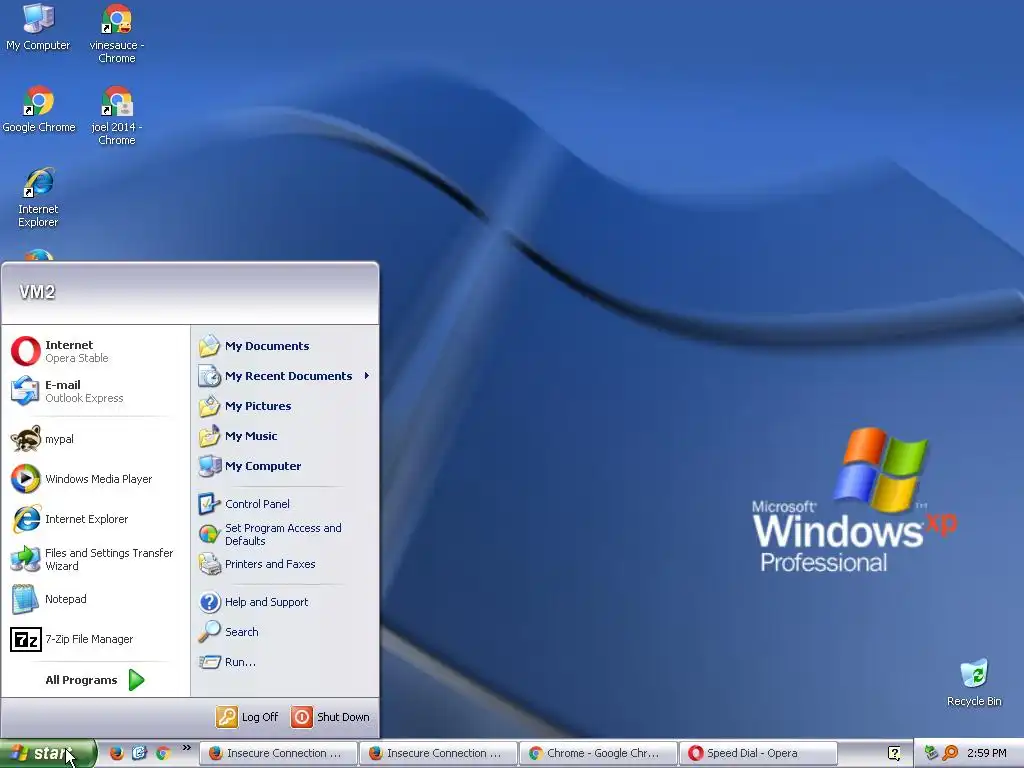1024x768 pixels.
Task: Launch 7-Zip File Manager
Action: tap(95, 639)
